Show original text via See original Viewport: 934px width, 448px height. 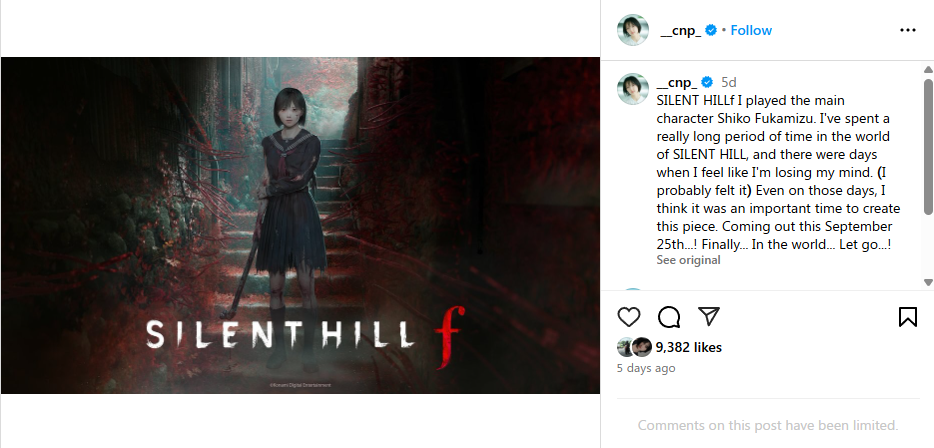(x=688, y=260)
